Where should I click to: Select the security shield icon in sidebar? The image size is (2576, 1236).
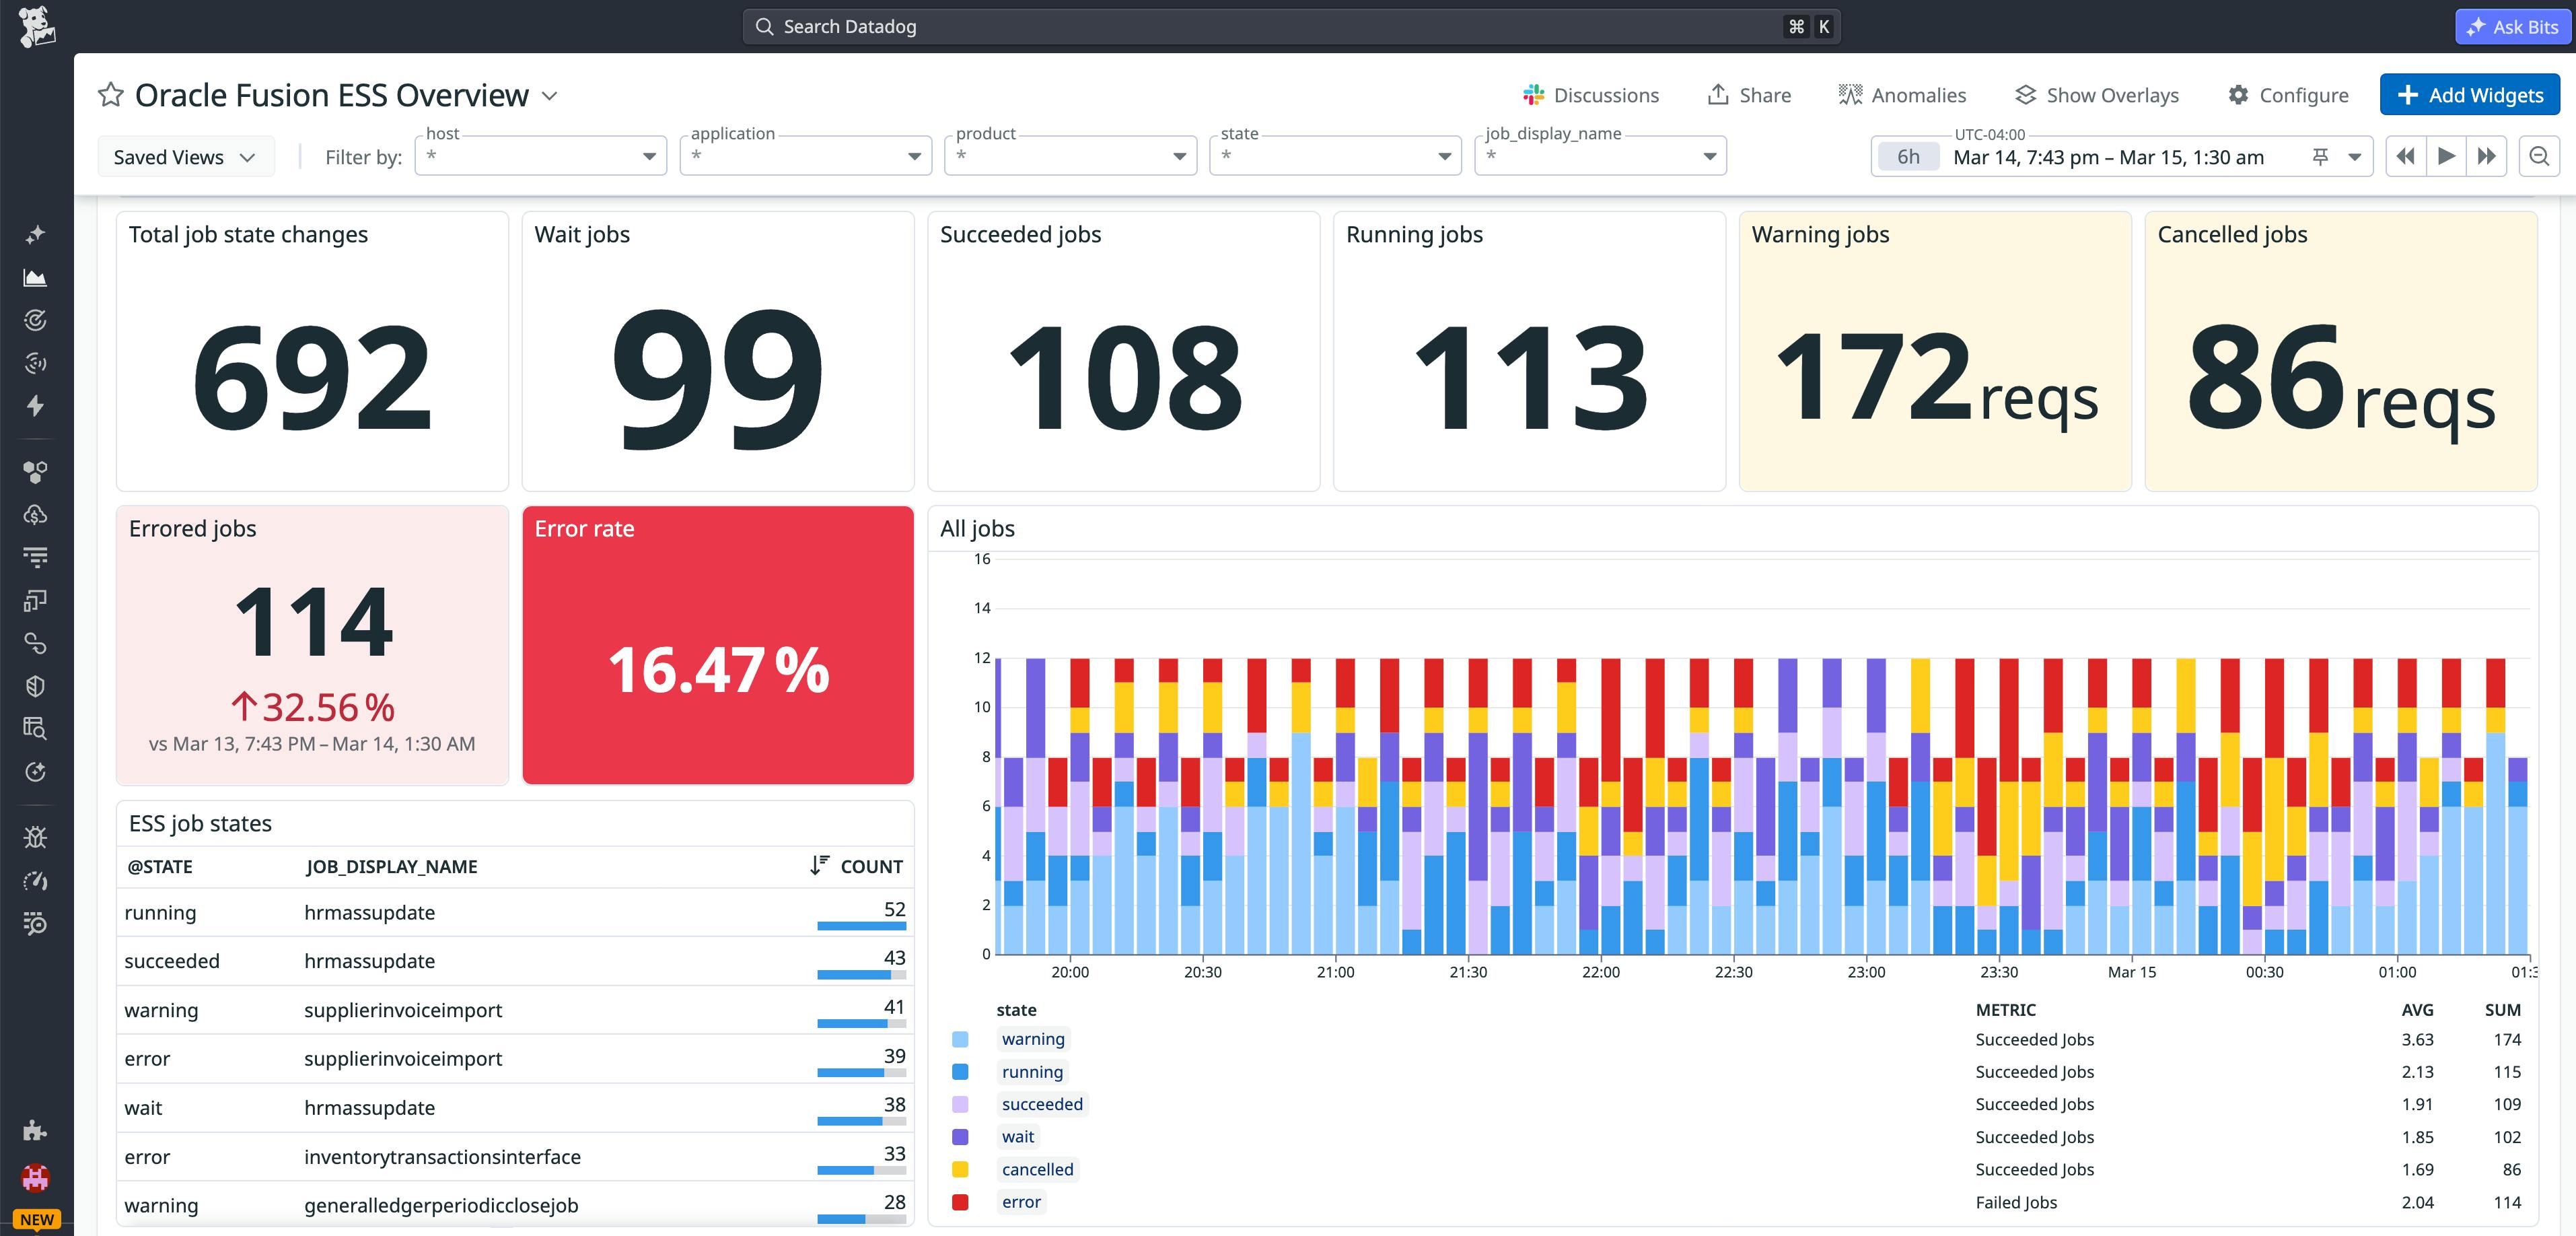click(36, 685)
